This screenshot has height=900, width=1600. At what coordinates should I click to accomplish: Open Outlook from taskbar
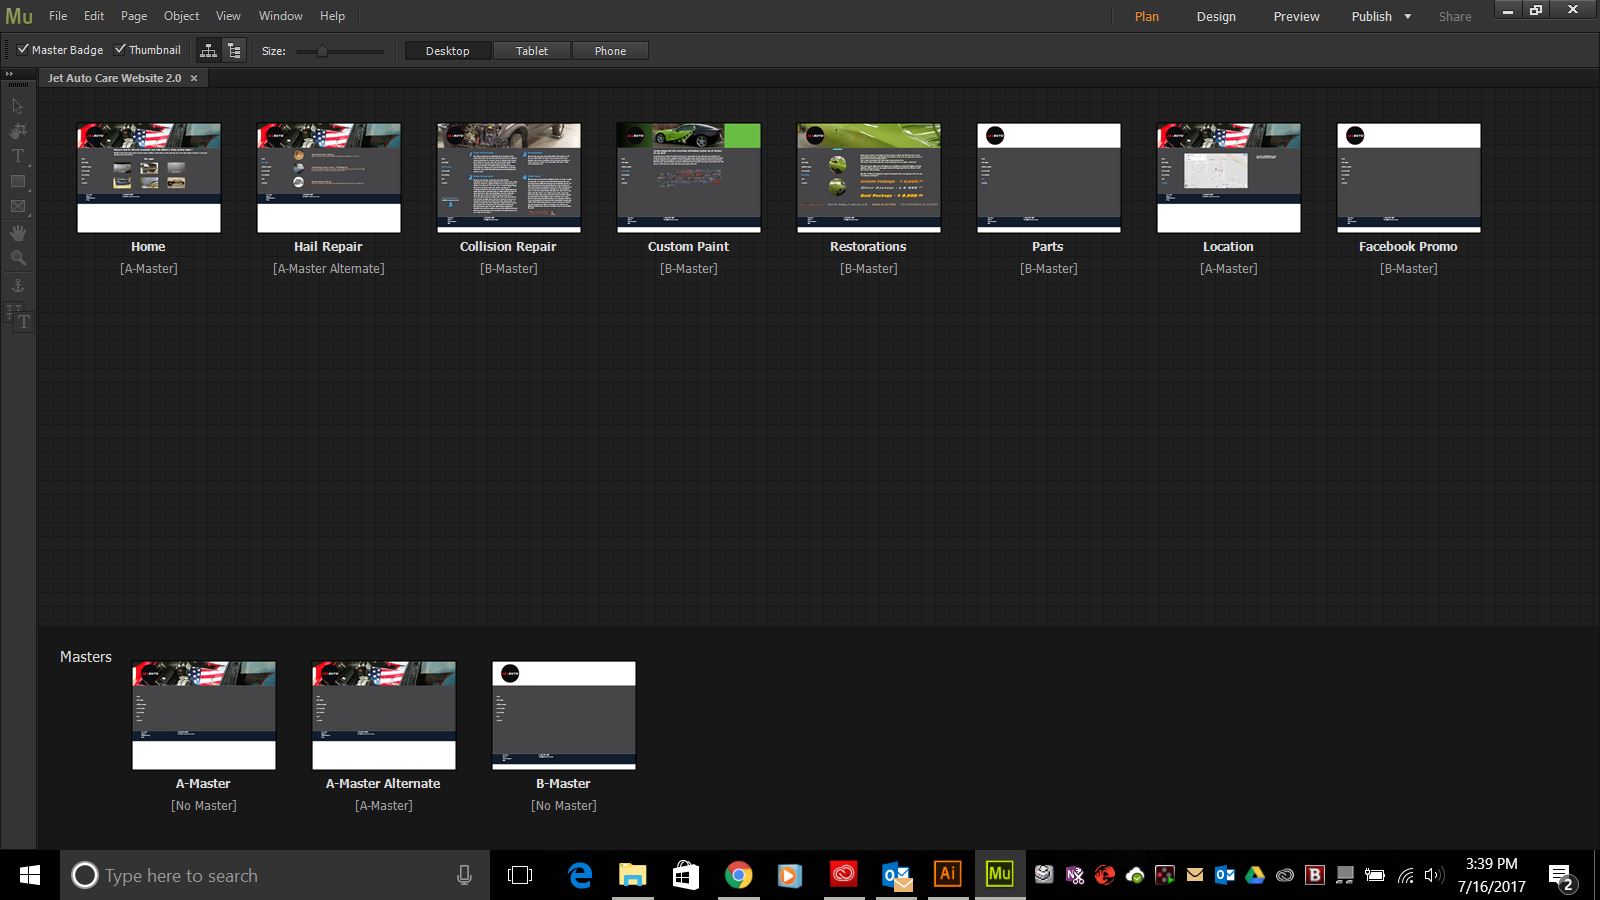[x=897, y=875]
